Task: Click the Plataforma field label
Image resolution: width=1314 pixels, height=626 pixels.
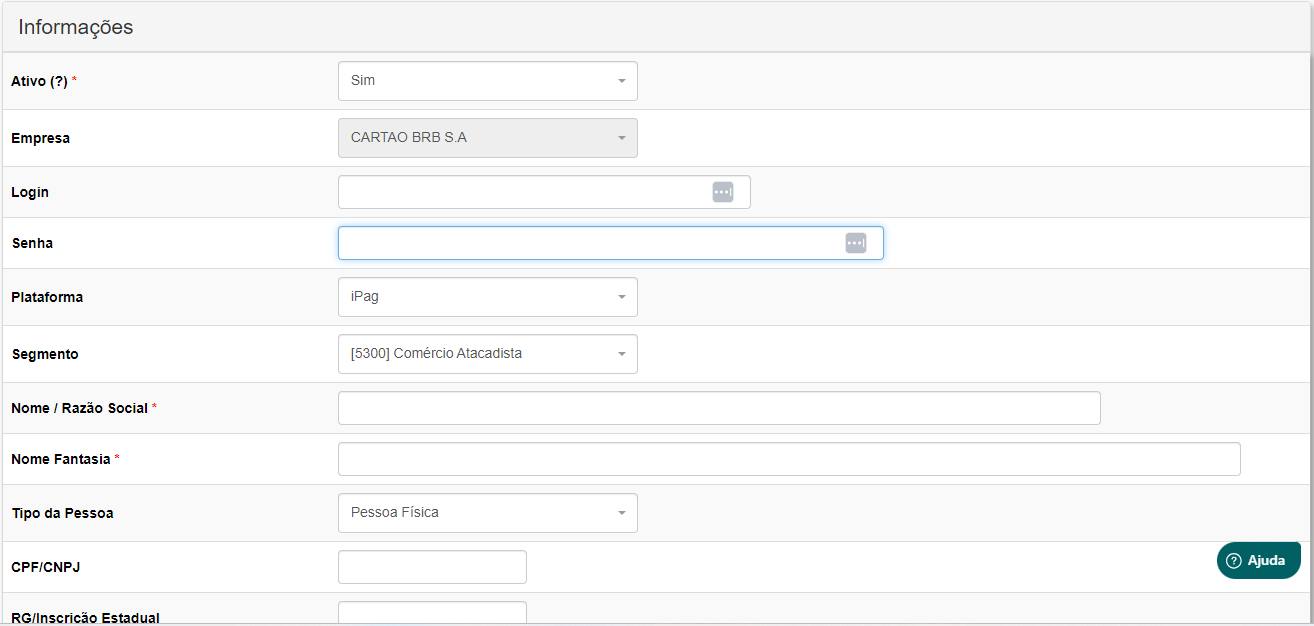Action: tap(47, 297)
